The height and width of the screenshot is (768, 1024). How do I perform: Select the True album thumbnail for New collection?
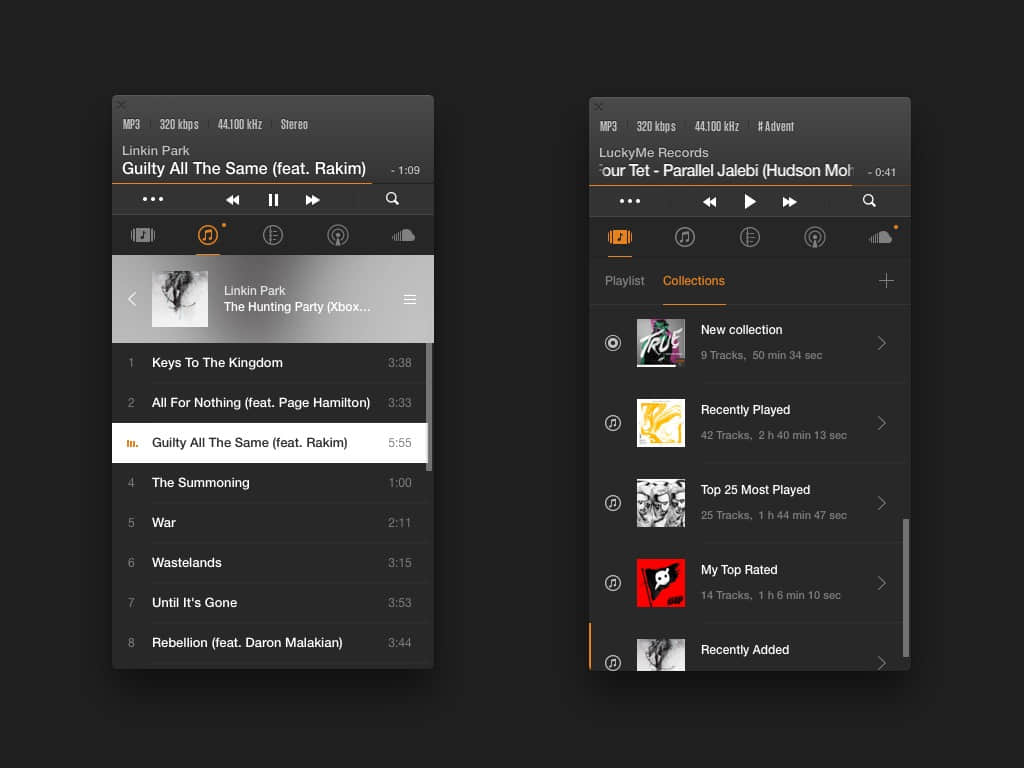coord(661,343)
